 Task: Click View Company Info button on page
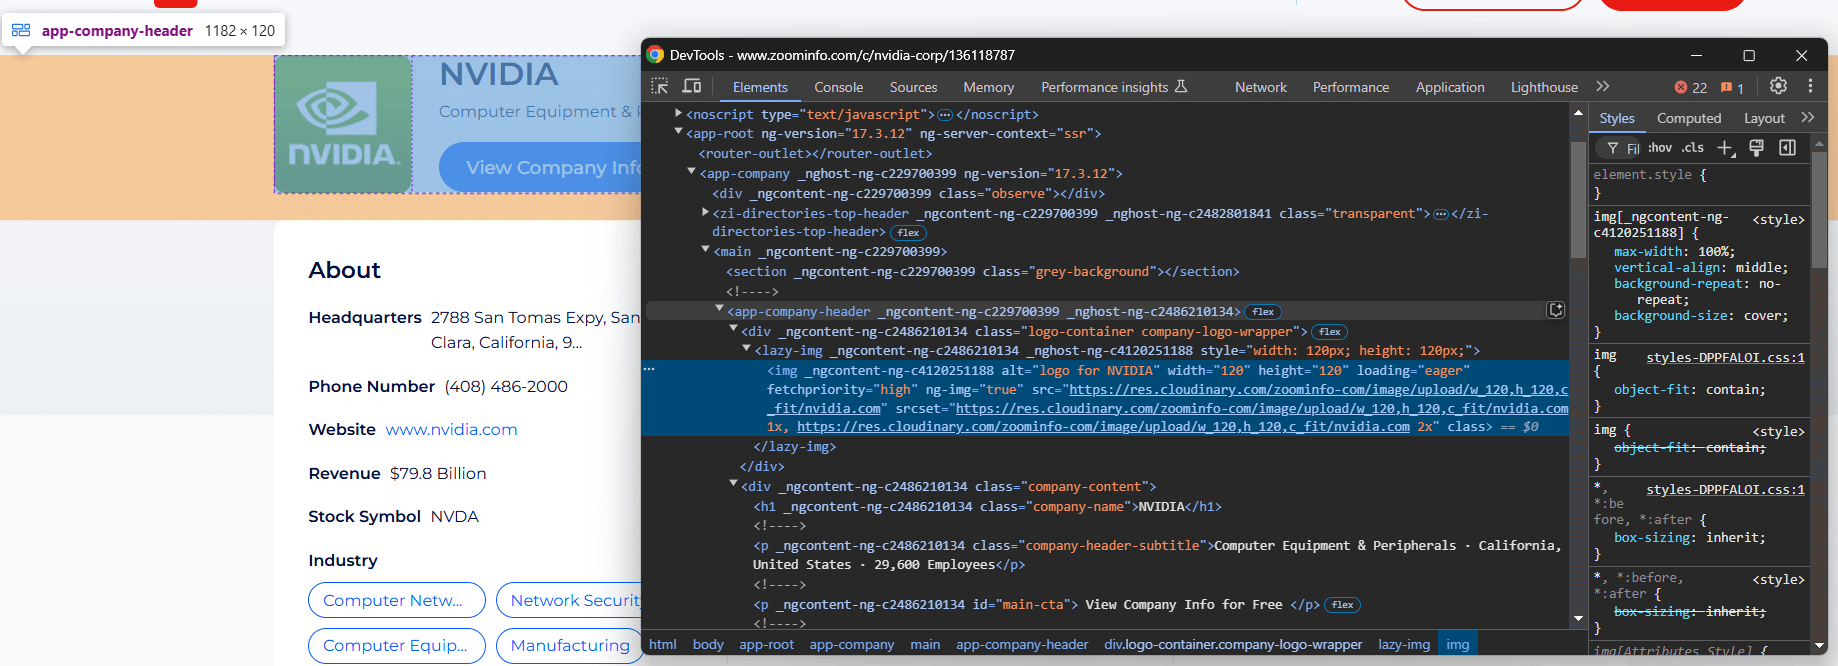[x=540, y=167]
